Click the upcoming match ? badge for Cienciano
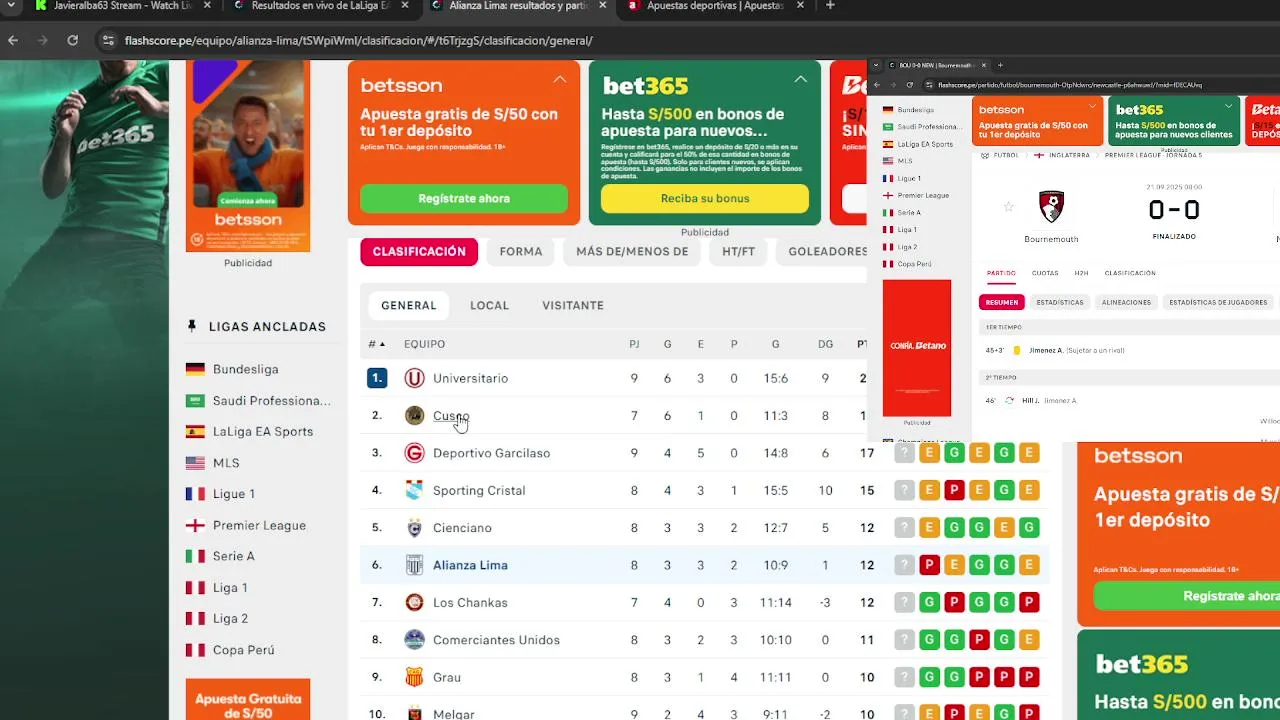Screen dimensions: 1280x720 click(904, 528)
